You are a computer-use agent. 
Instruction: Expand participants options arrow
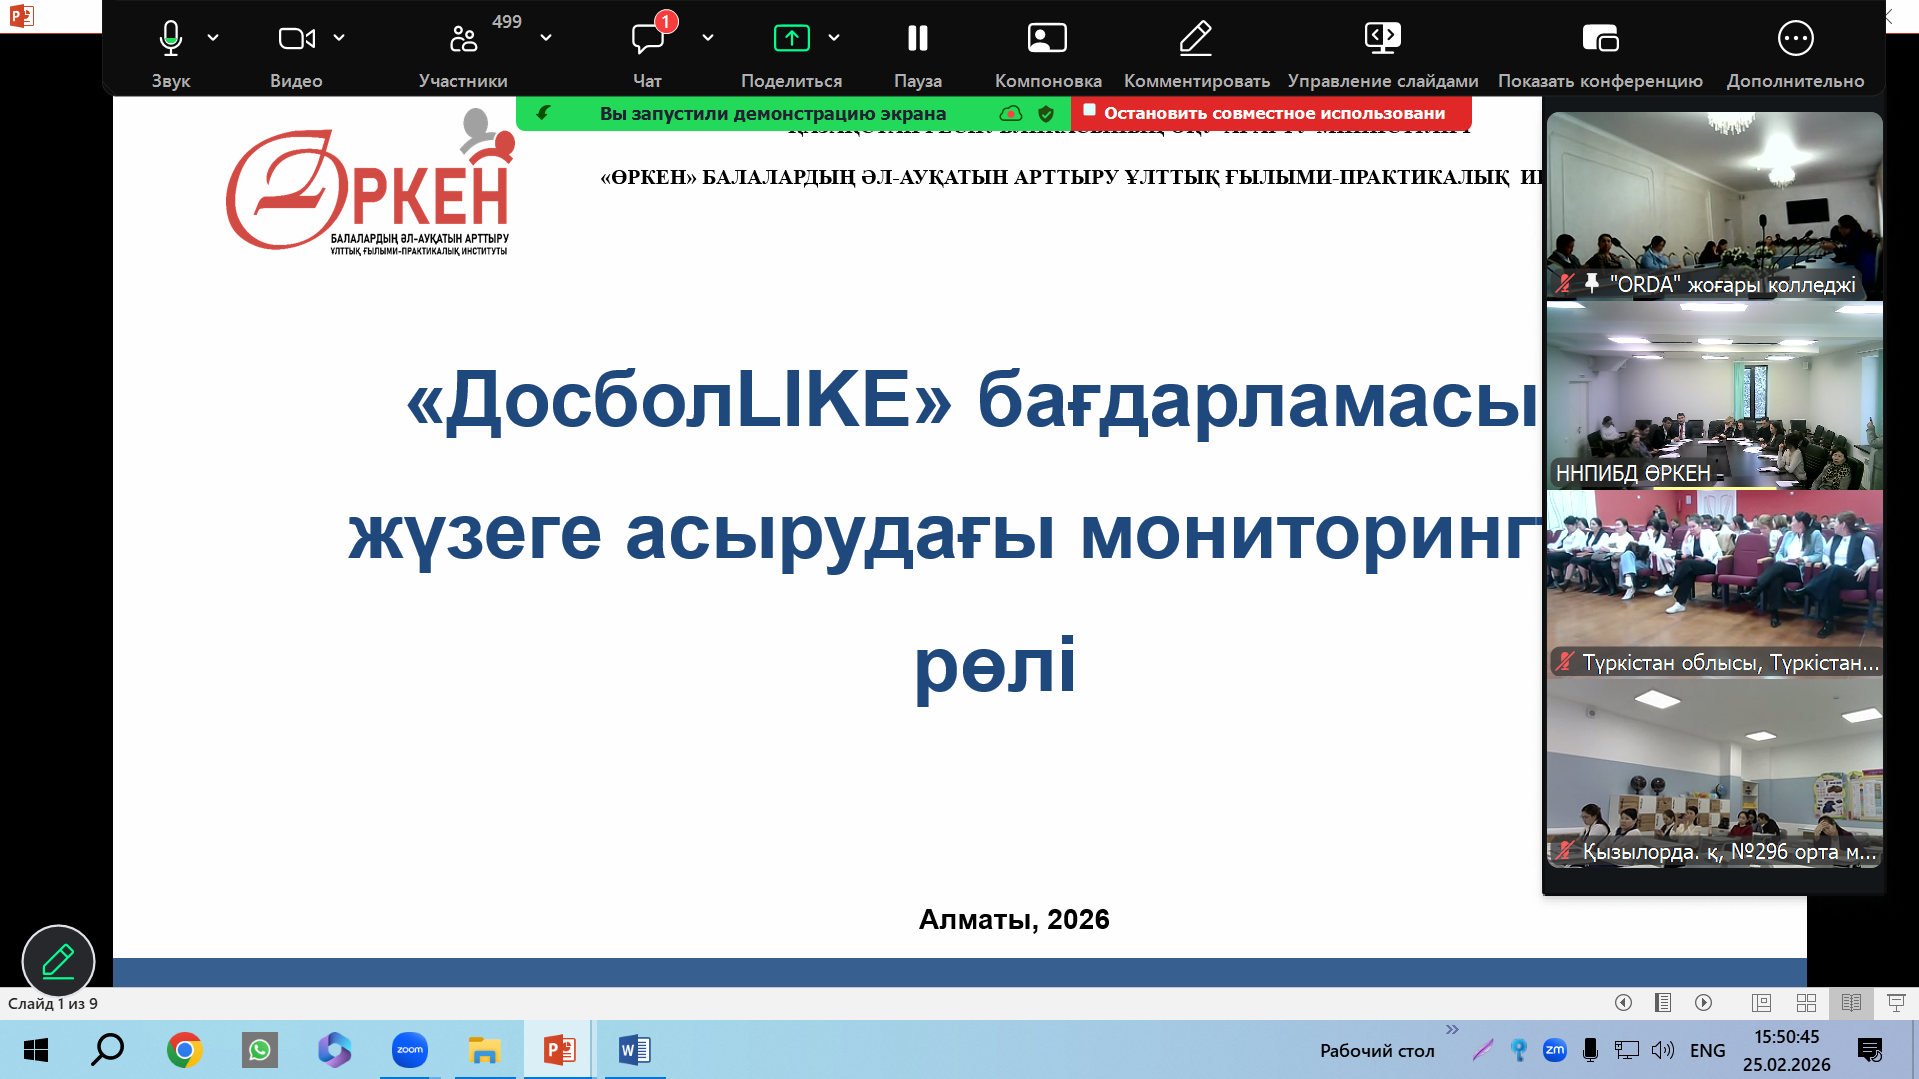pyautogui.click(x=546, y=38)
